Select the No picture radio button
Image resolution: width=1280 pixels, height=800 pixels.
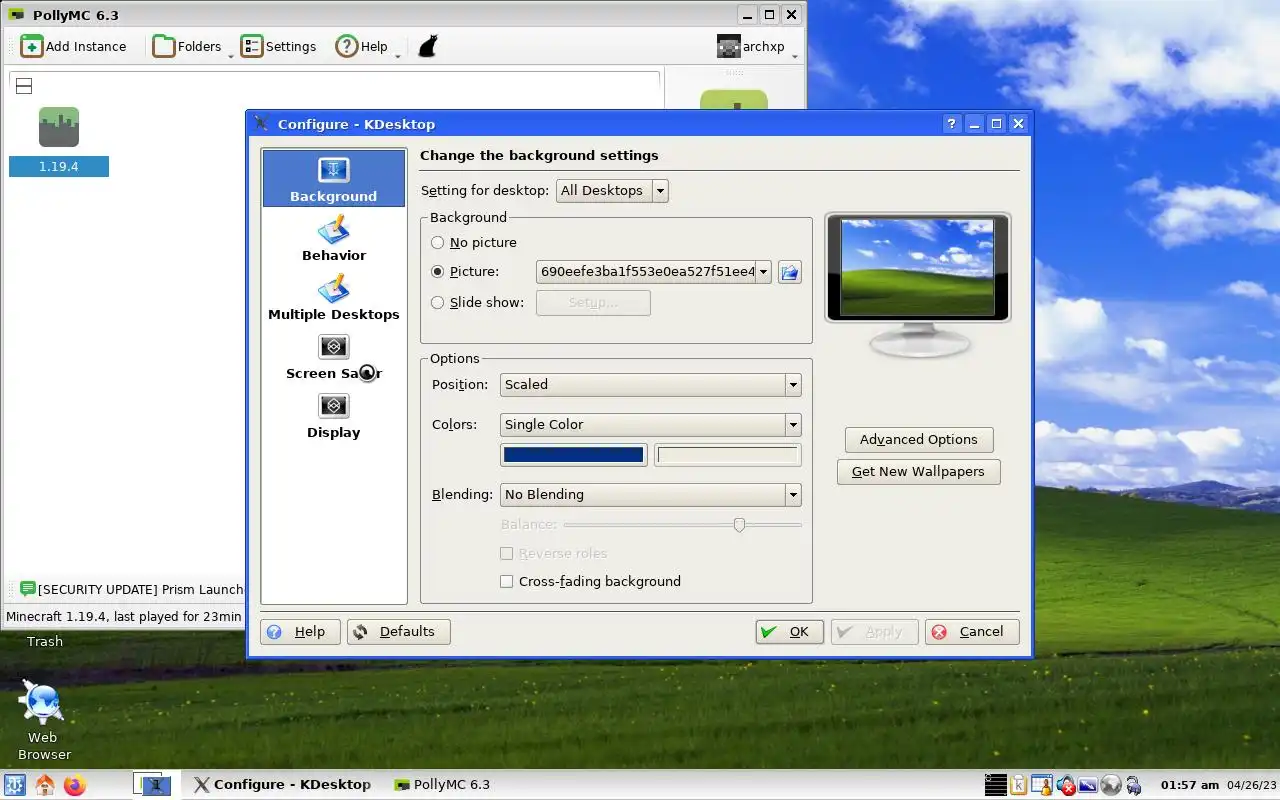pos(437,242)
